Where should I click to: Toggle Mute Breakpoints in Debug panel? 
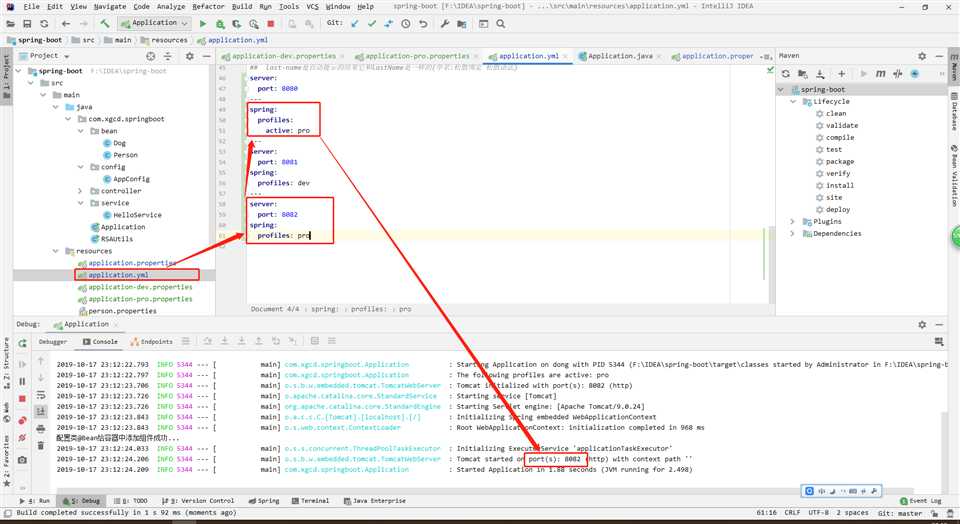point(22,438)
